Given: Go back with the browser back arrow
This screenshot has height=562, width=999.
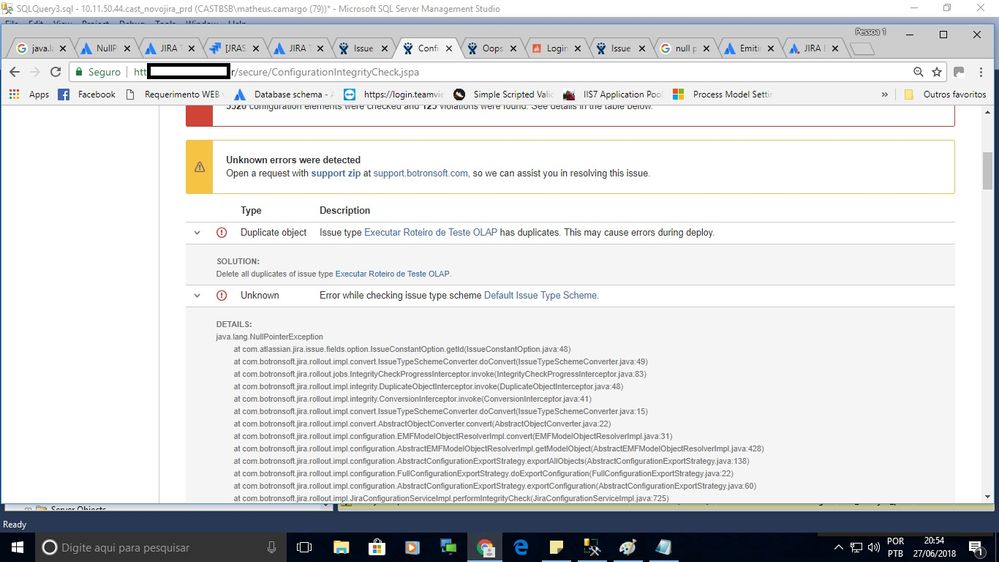Looking at the screenshot, I should [15, 72].
